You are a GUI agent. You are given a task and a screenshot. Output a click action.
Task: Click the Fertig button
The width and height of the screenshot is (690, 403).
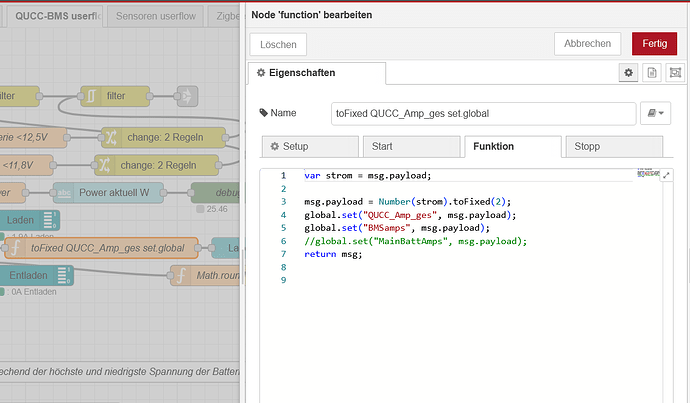654,44
